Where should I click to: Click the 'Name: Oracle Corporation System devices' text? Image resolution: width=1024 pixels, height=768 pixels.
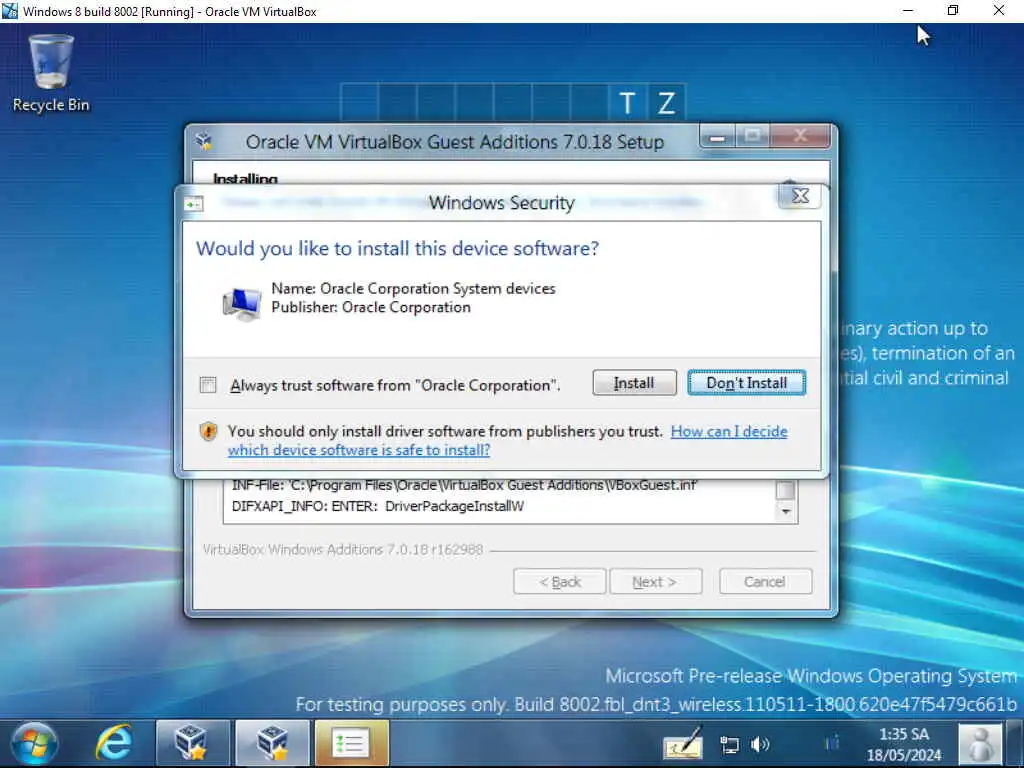413,289
